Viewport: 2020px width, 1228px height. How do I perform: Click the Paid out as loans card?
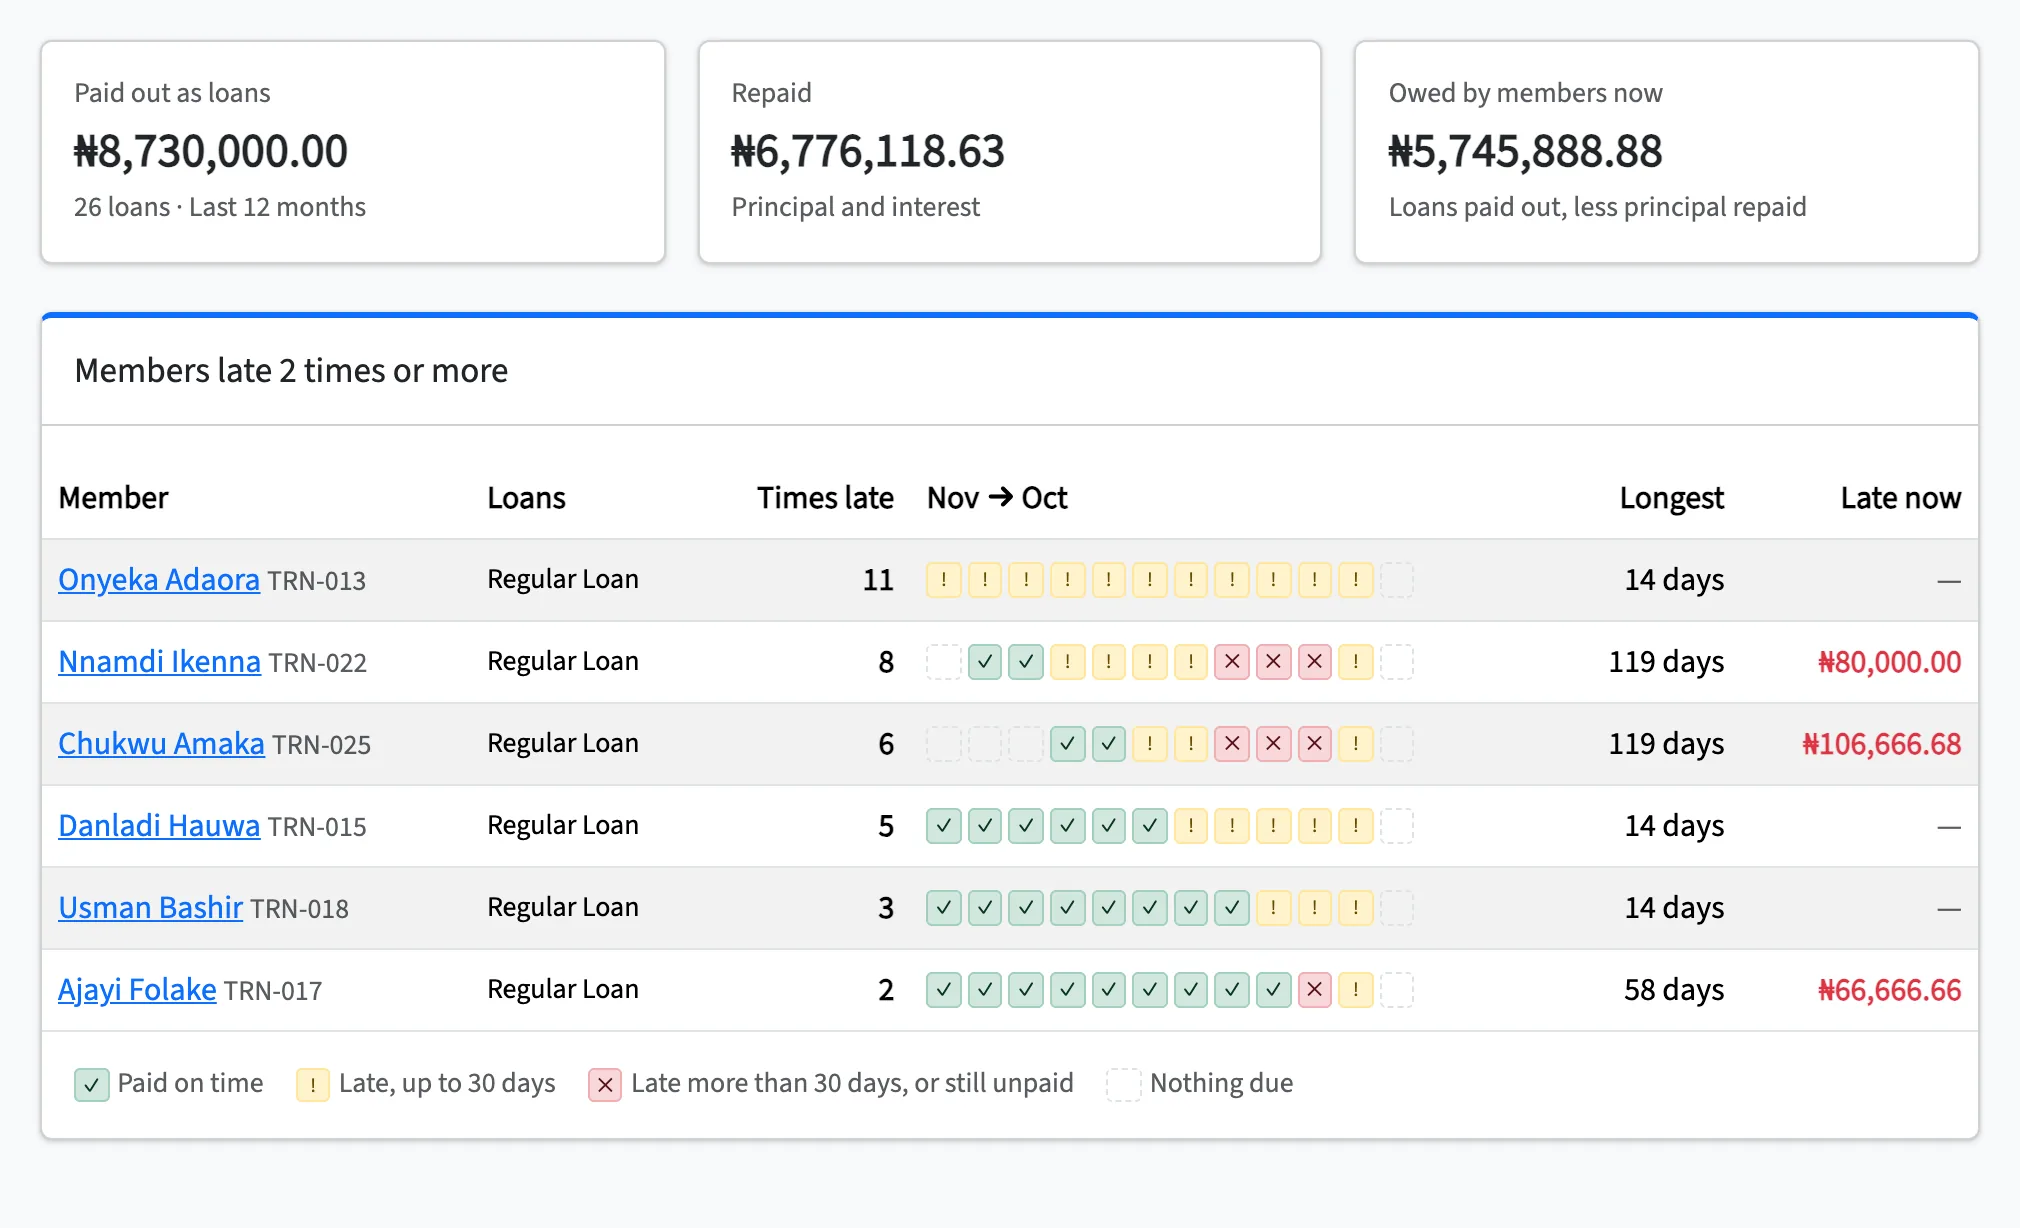353,152
